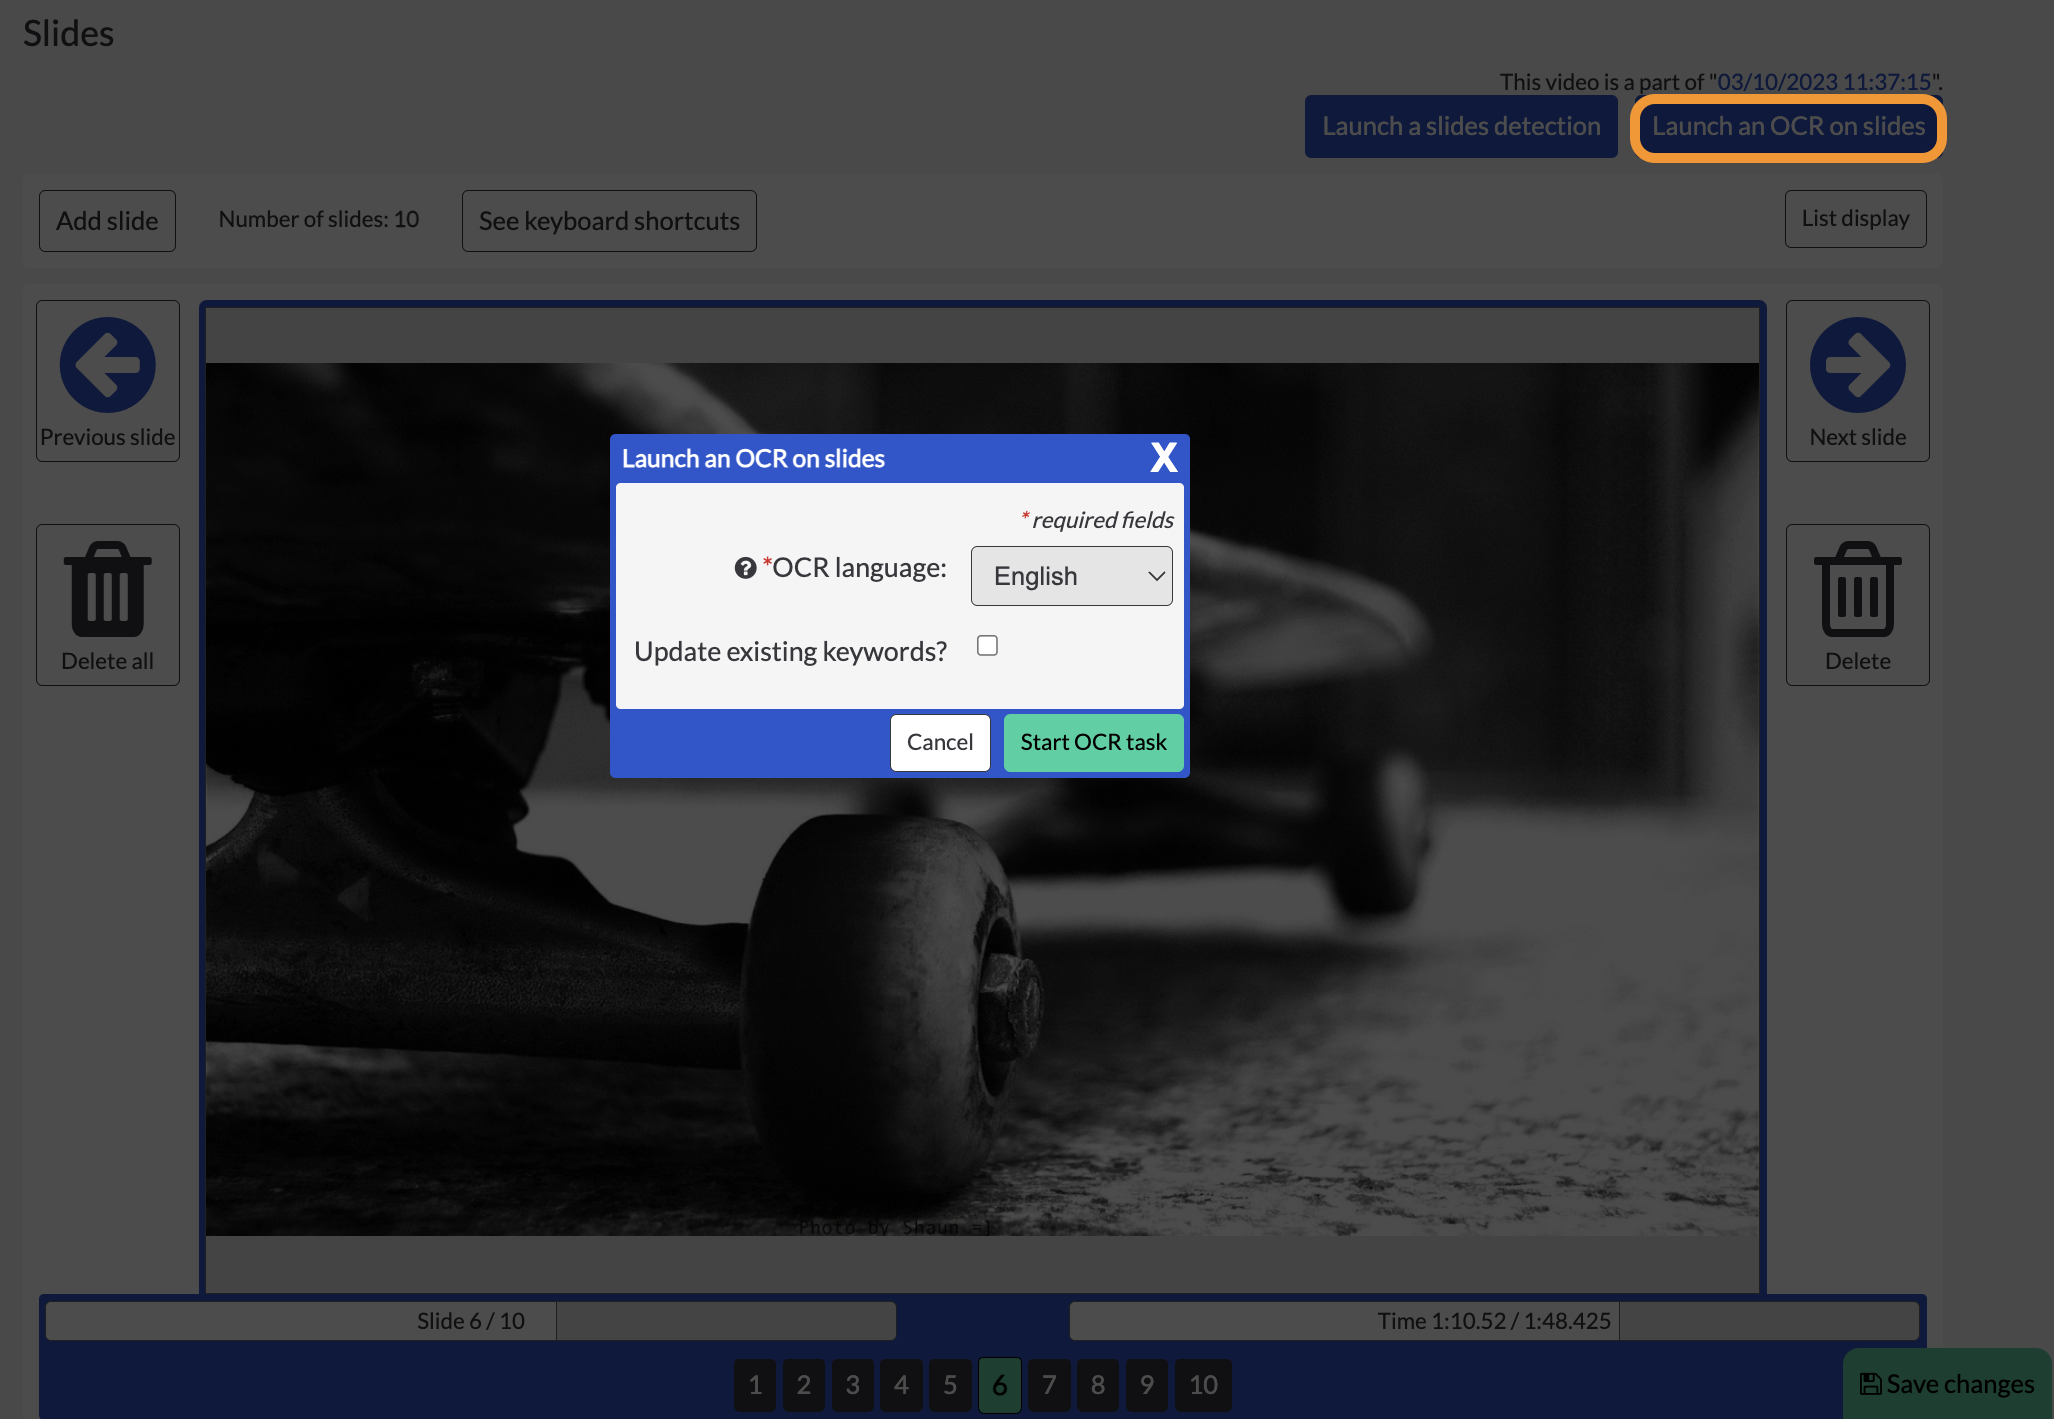Tick the Update existing keywords checkbox
This screenshot has height=1419, width=2054.
pos(987,646)
